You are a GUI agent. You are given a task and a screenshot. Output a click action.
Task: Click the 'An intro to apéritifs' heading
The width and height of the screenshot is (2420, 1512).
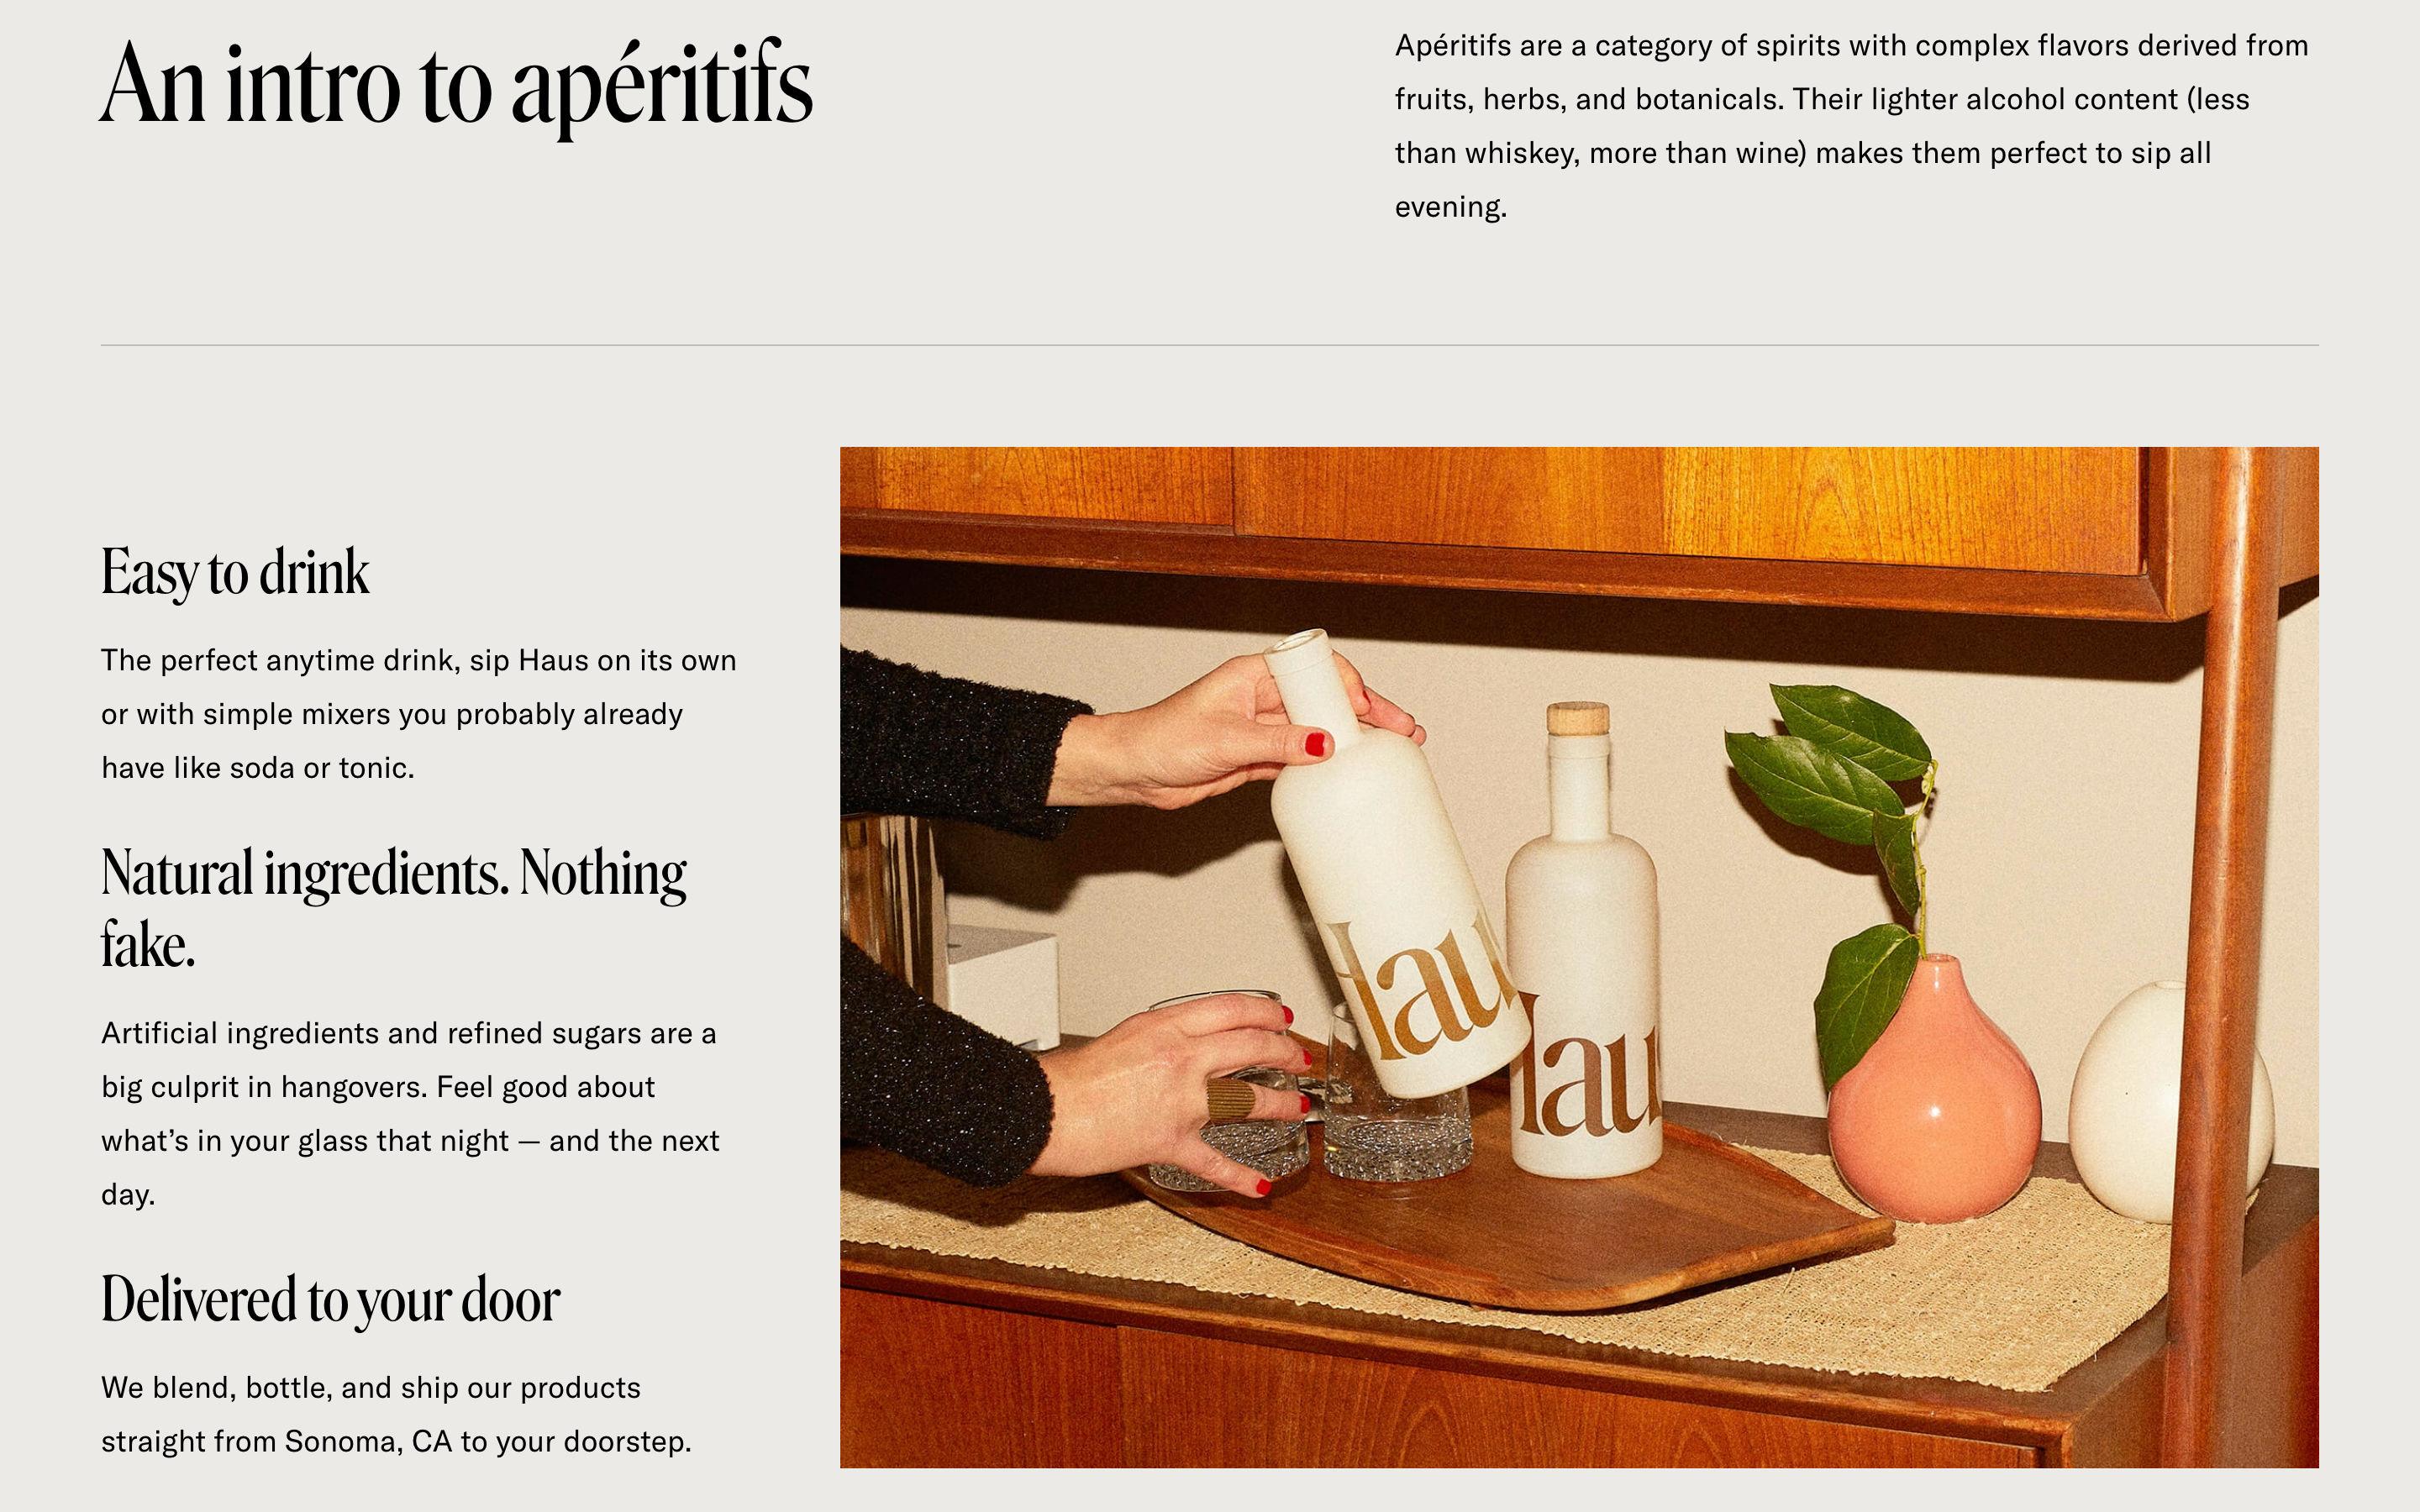[456, 86]
